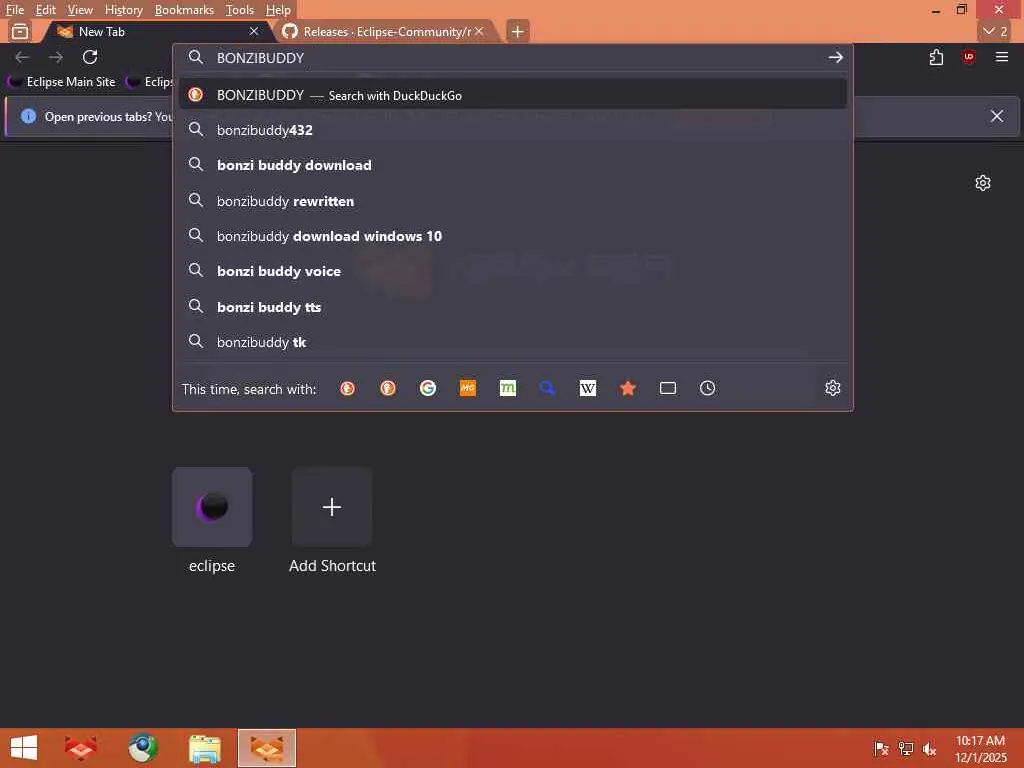Customize new tab page gear icon
This screenshot has height=768, width=1024.
coord(983,183)
